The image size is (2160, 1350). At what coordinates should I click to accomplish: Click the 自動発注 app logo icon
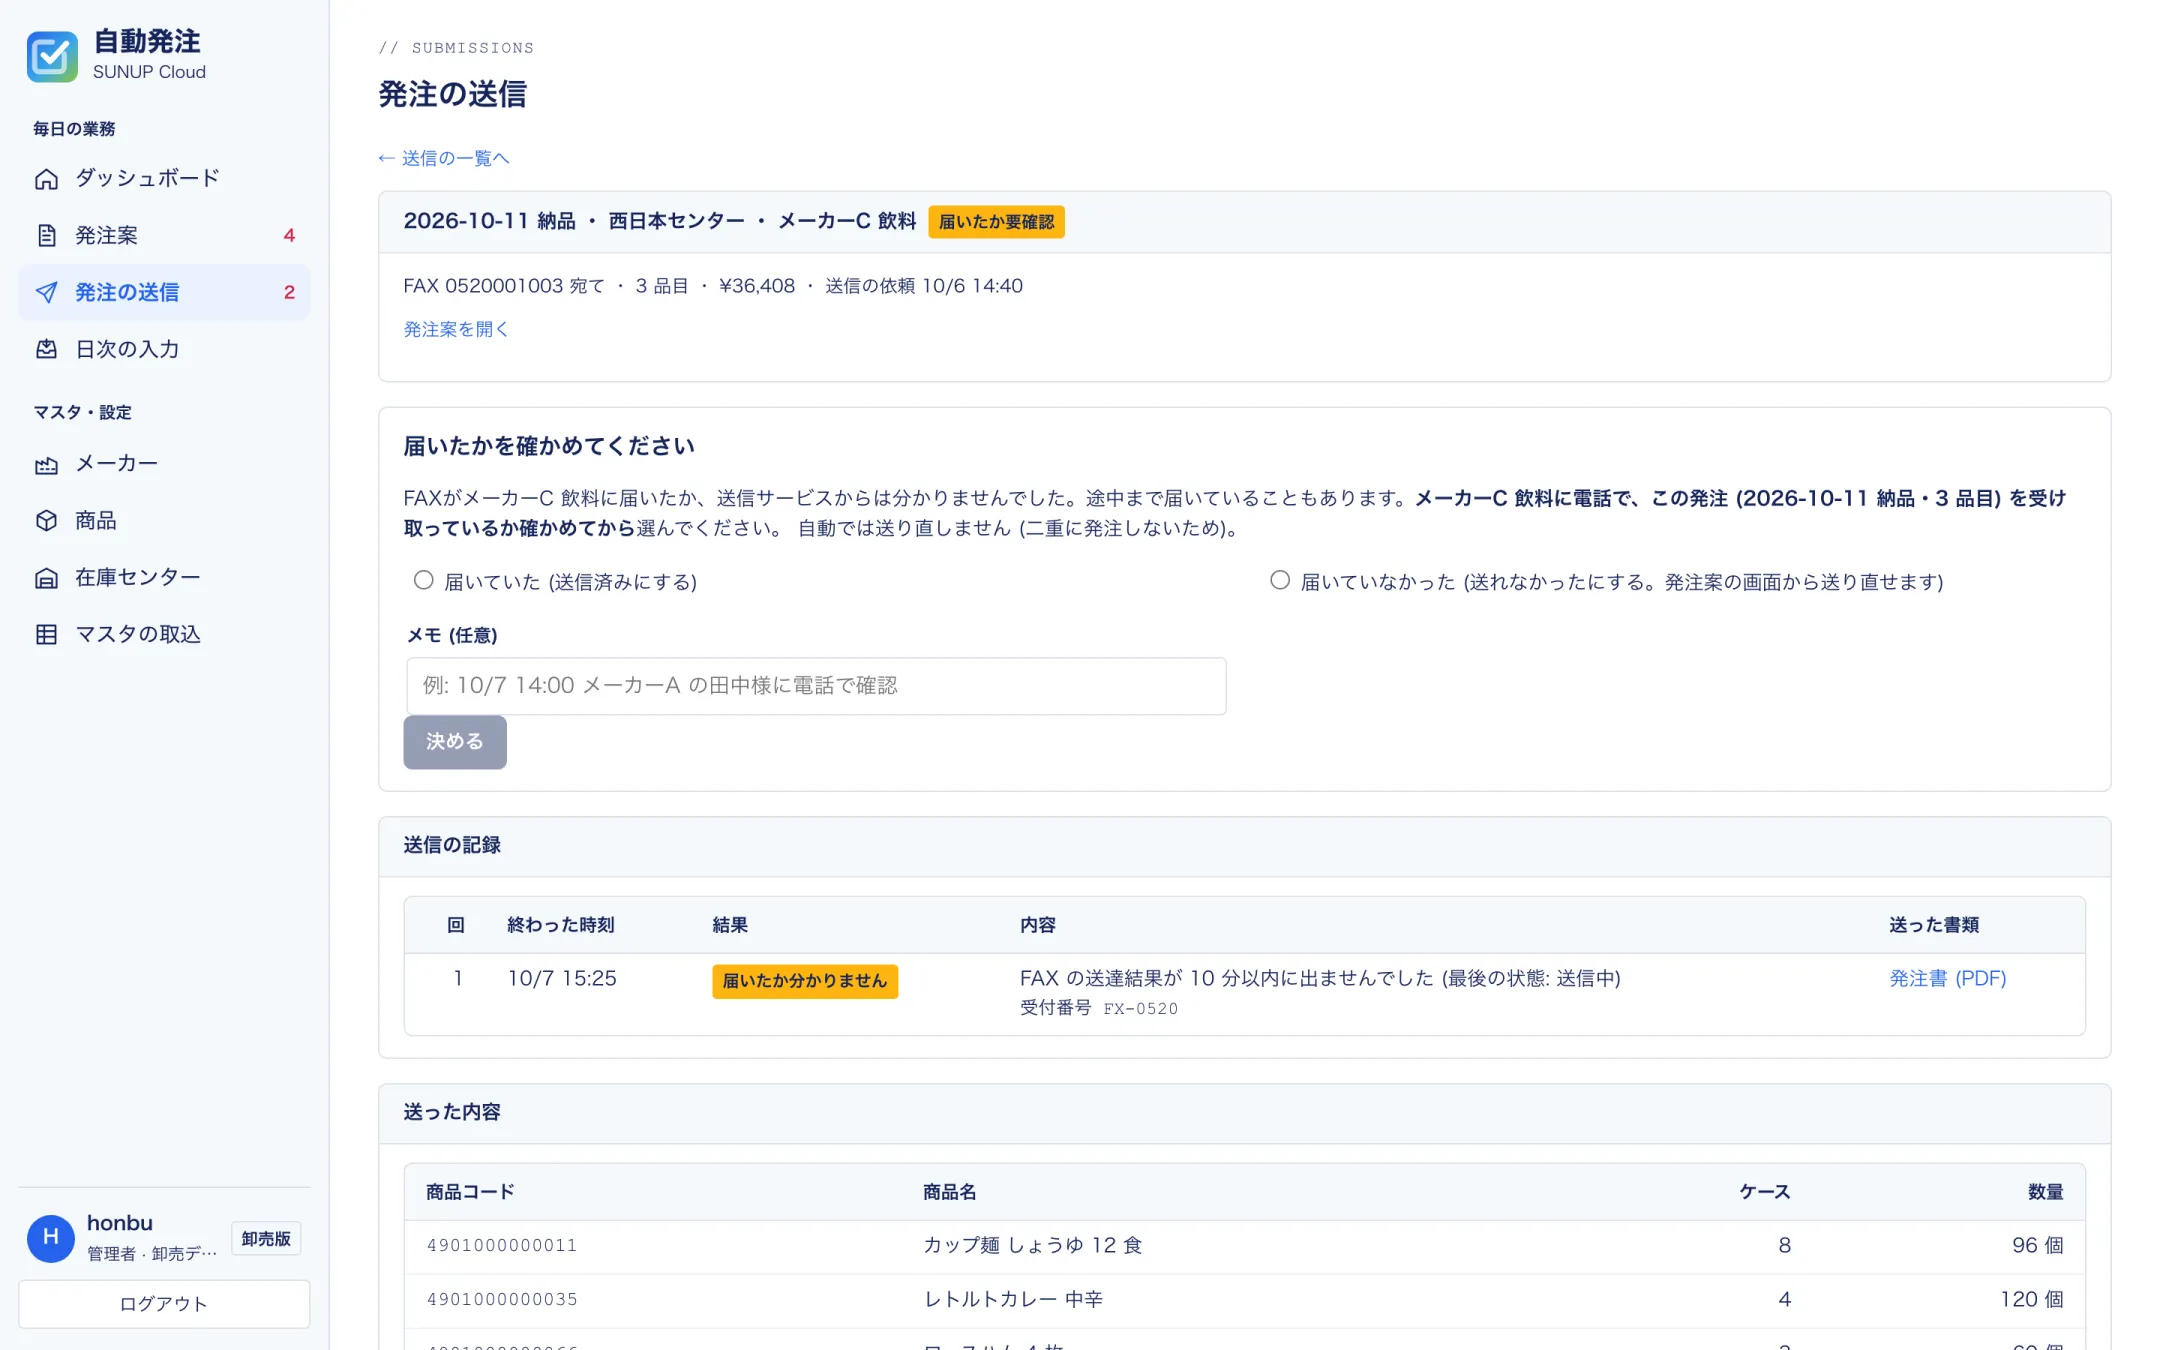pyautogui.click(x=52, y=56)
